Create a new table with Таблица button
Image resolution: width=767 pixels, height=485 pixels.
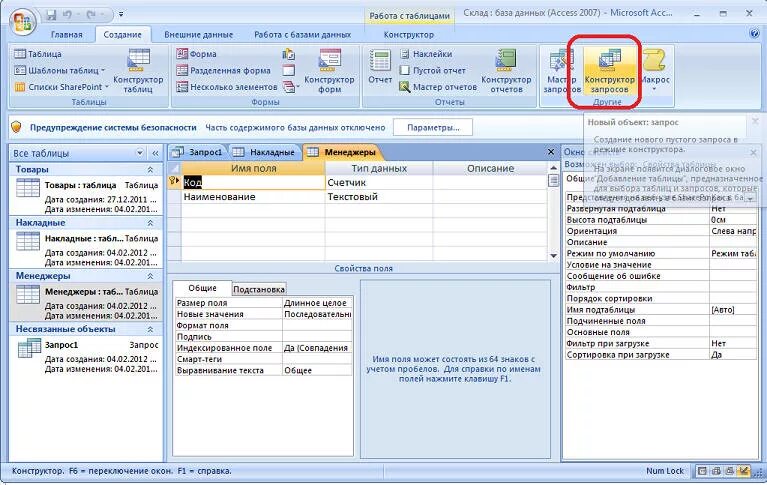[x=38, y=54]
